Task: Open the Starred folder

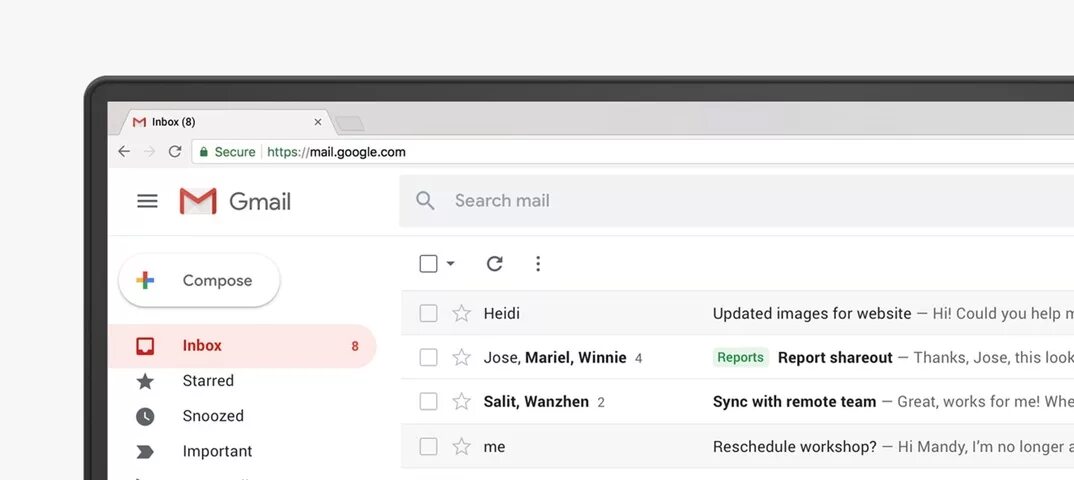Action: coord(208,381)
